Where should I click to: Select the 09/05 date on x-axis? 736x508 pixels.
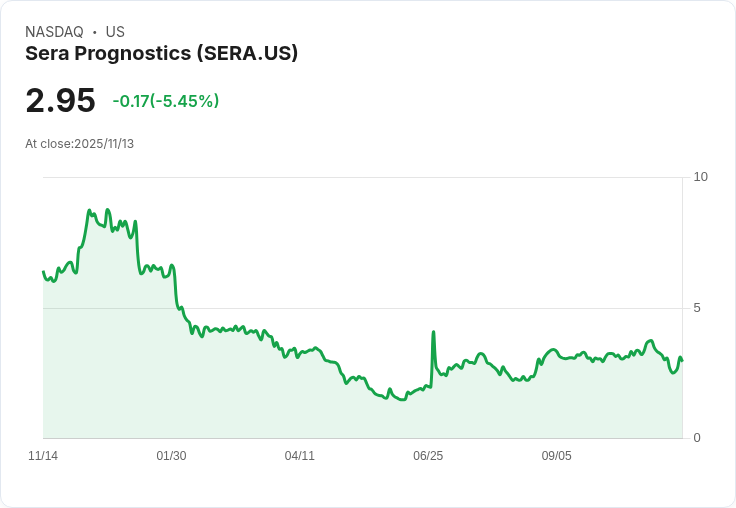point(556,456)
